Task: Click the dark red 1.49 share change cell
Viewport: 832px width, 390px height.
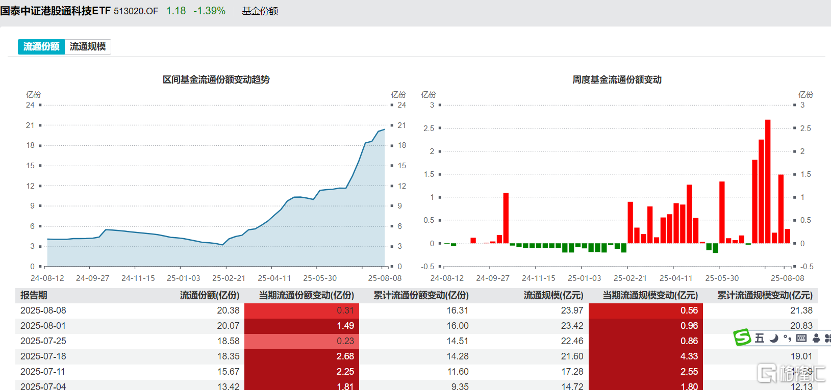Action: click(301, 326)
